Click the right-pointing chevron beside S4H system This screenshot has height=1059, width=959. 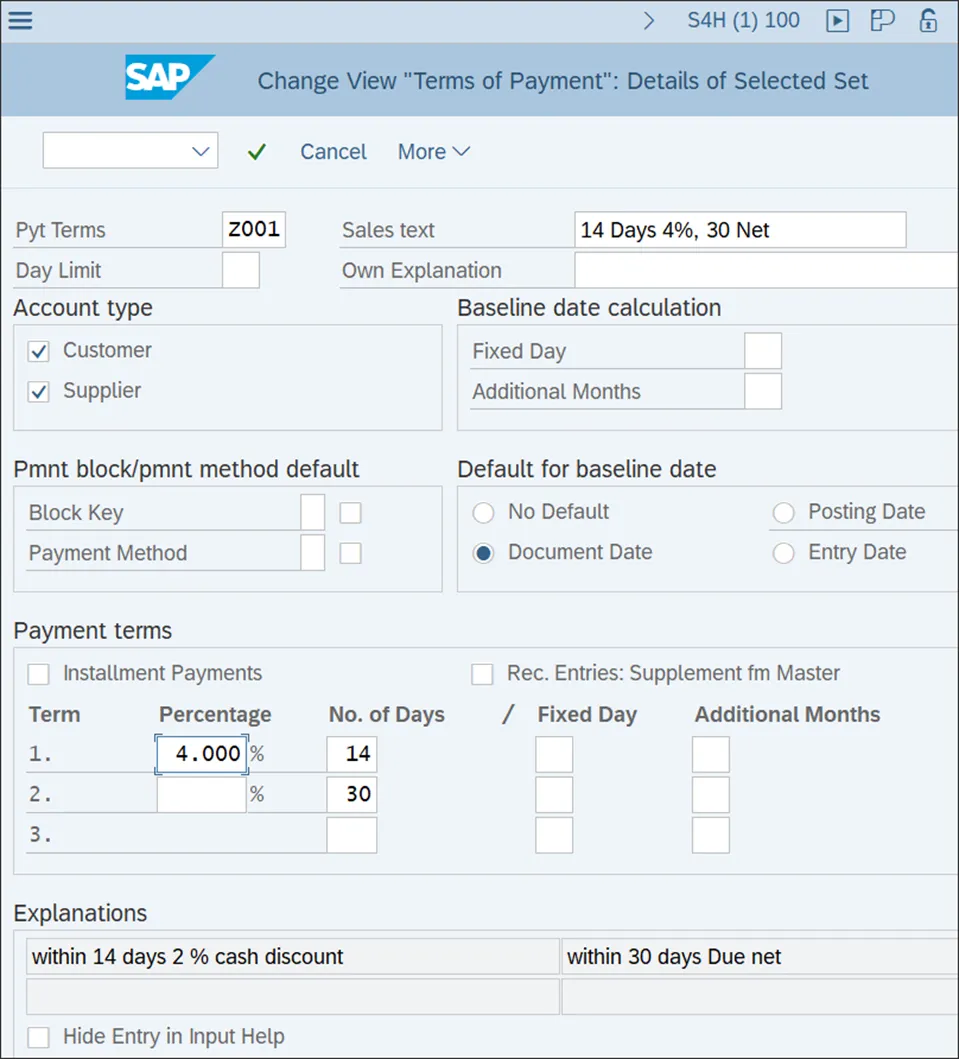tap(650, 20)
